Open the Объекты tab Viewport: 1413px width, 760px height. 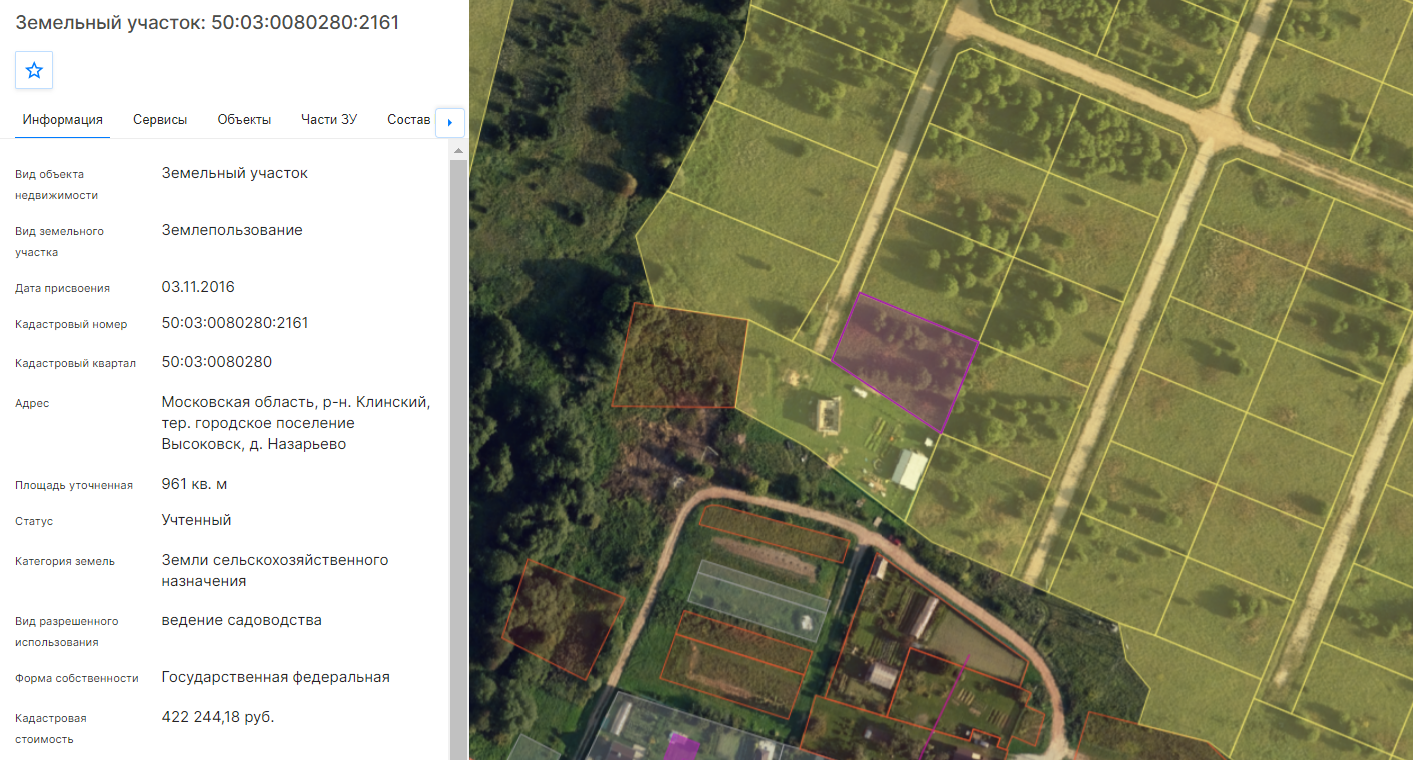coord(244,119)
